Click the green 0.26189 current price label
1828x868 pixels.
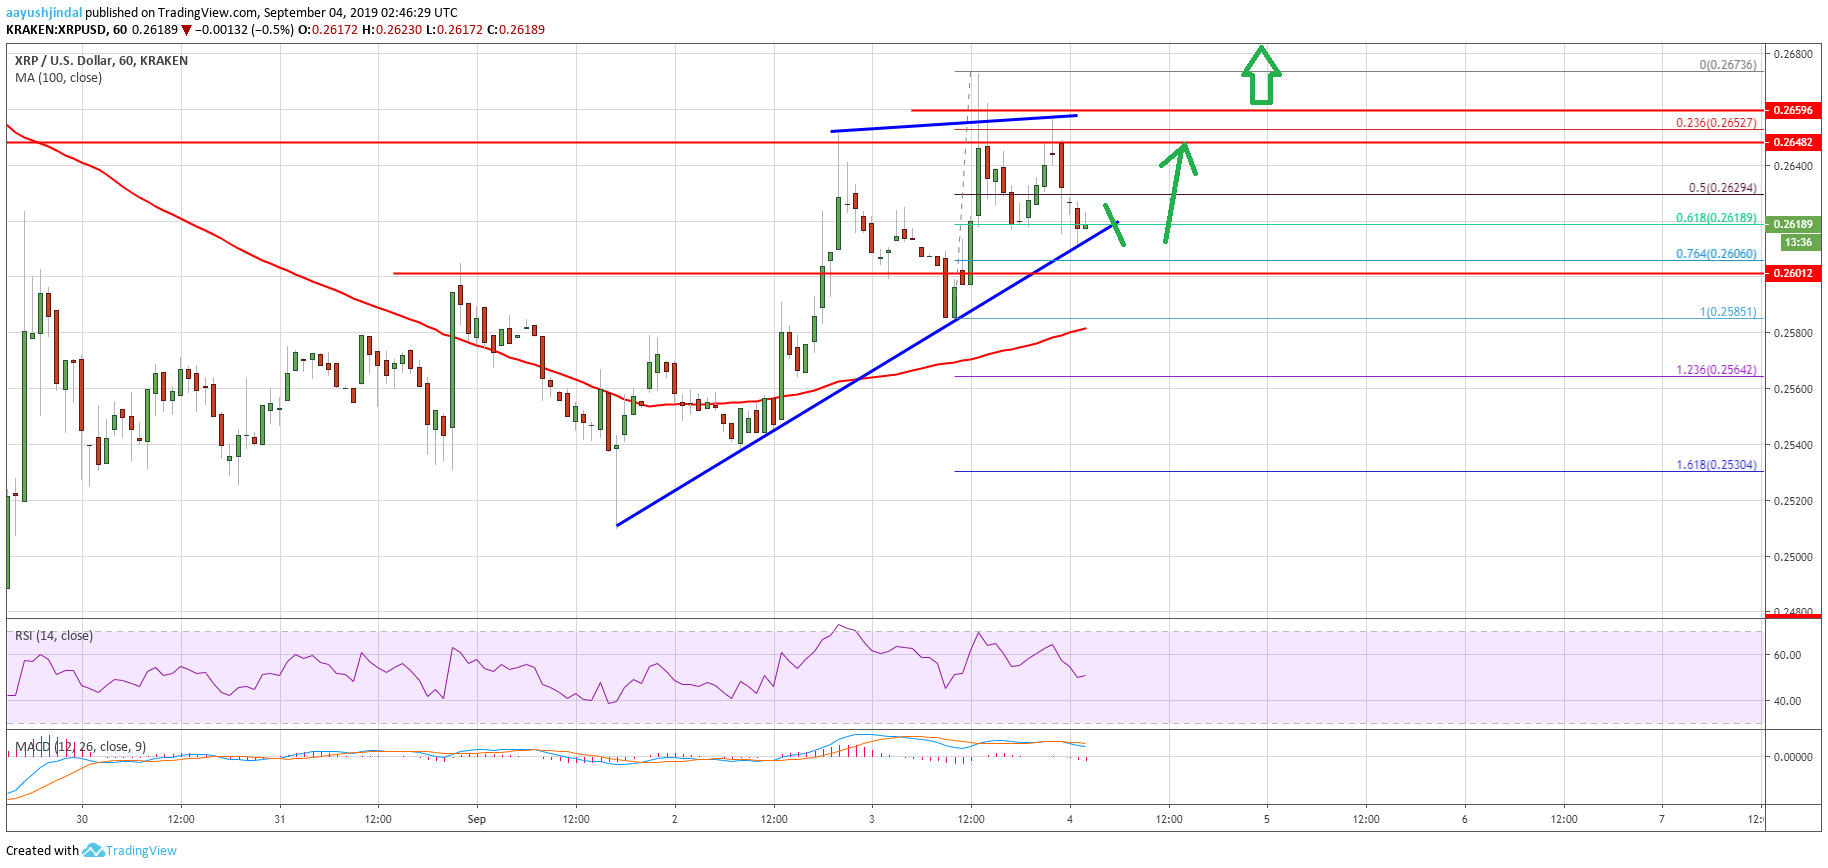point(1793,224)
